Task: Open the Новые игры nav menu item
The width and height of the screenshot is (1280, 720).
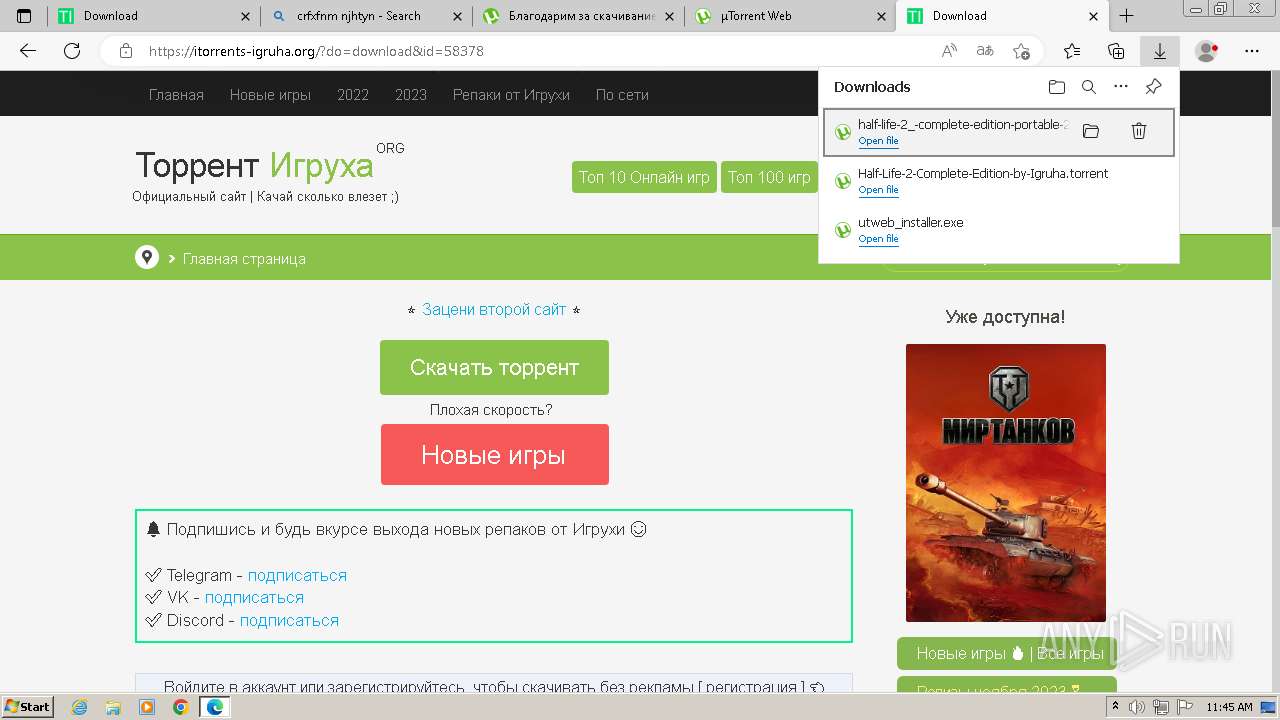Action: (x=270, y=95)
